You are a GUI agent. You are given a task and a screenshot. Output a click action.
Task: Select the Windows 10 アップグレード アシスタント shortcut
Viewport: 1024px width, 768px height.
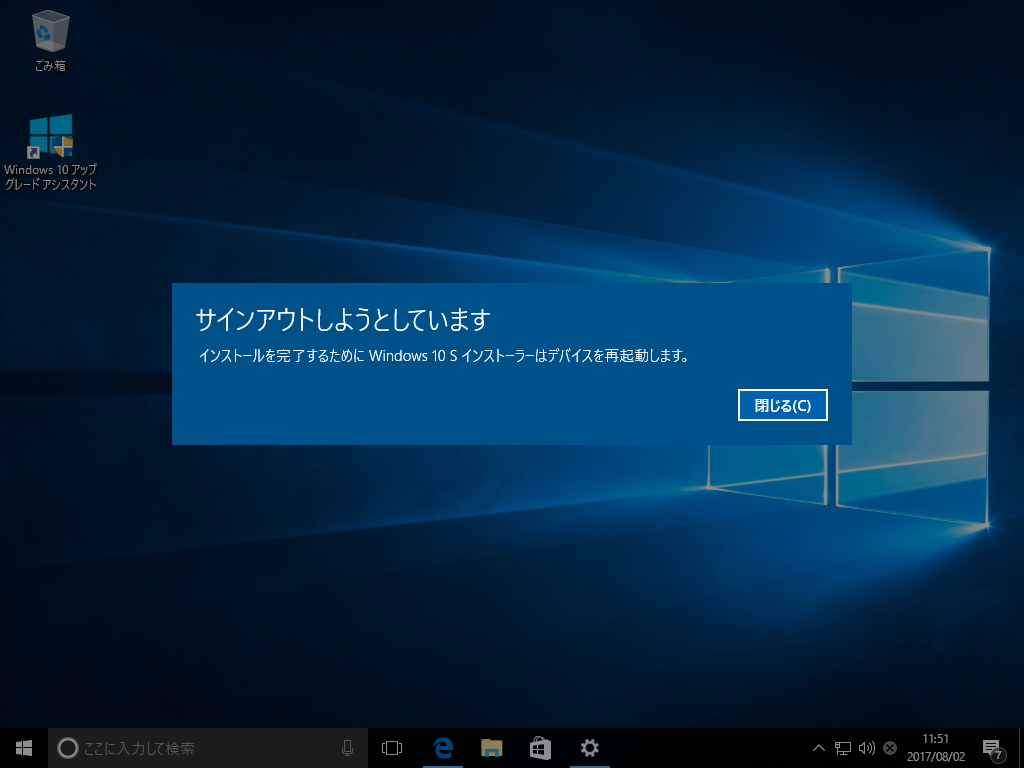point(50,153)
